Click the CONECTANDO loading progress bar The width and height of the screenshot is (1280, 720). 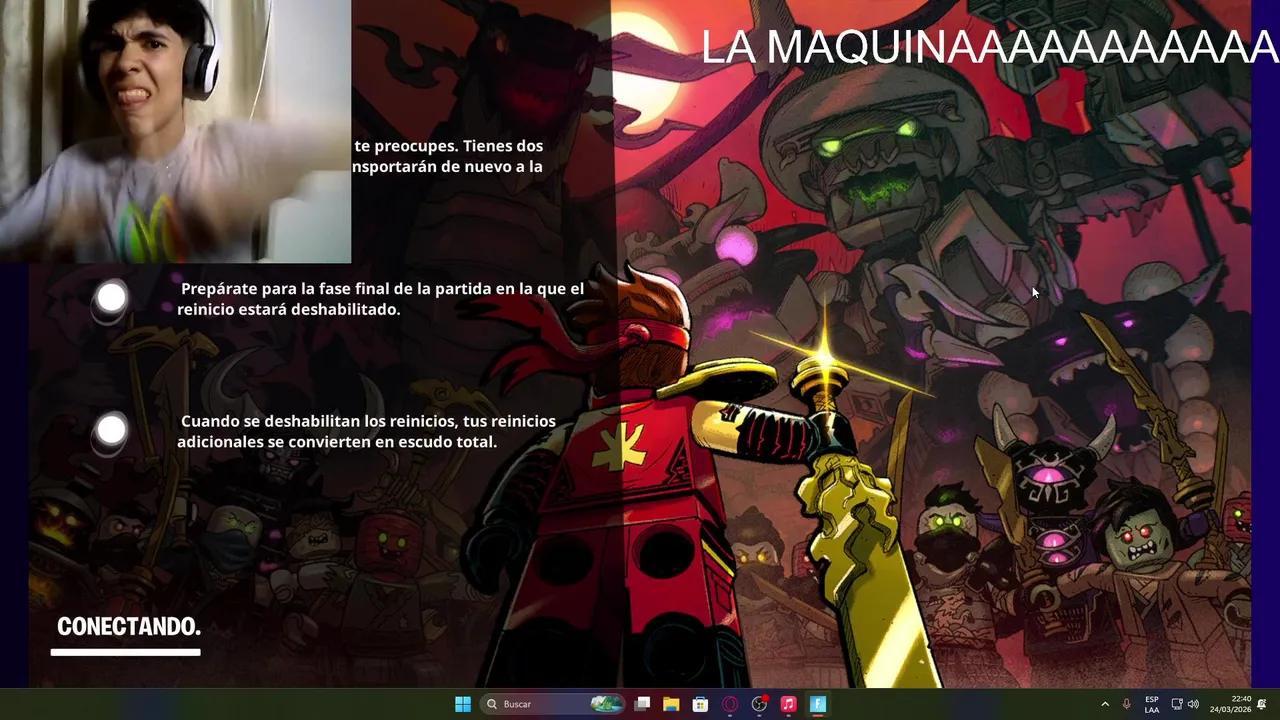pos(126,652)
